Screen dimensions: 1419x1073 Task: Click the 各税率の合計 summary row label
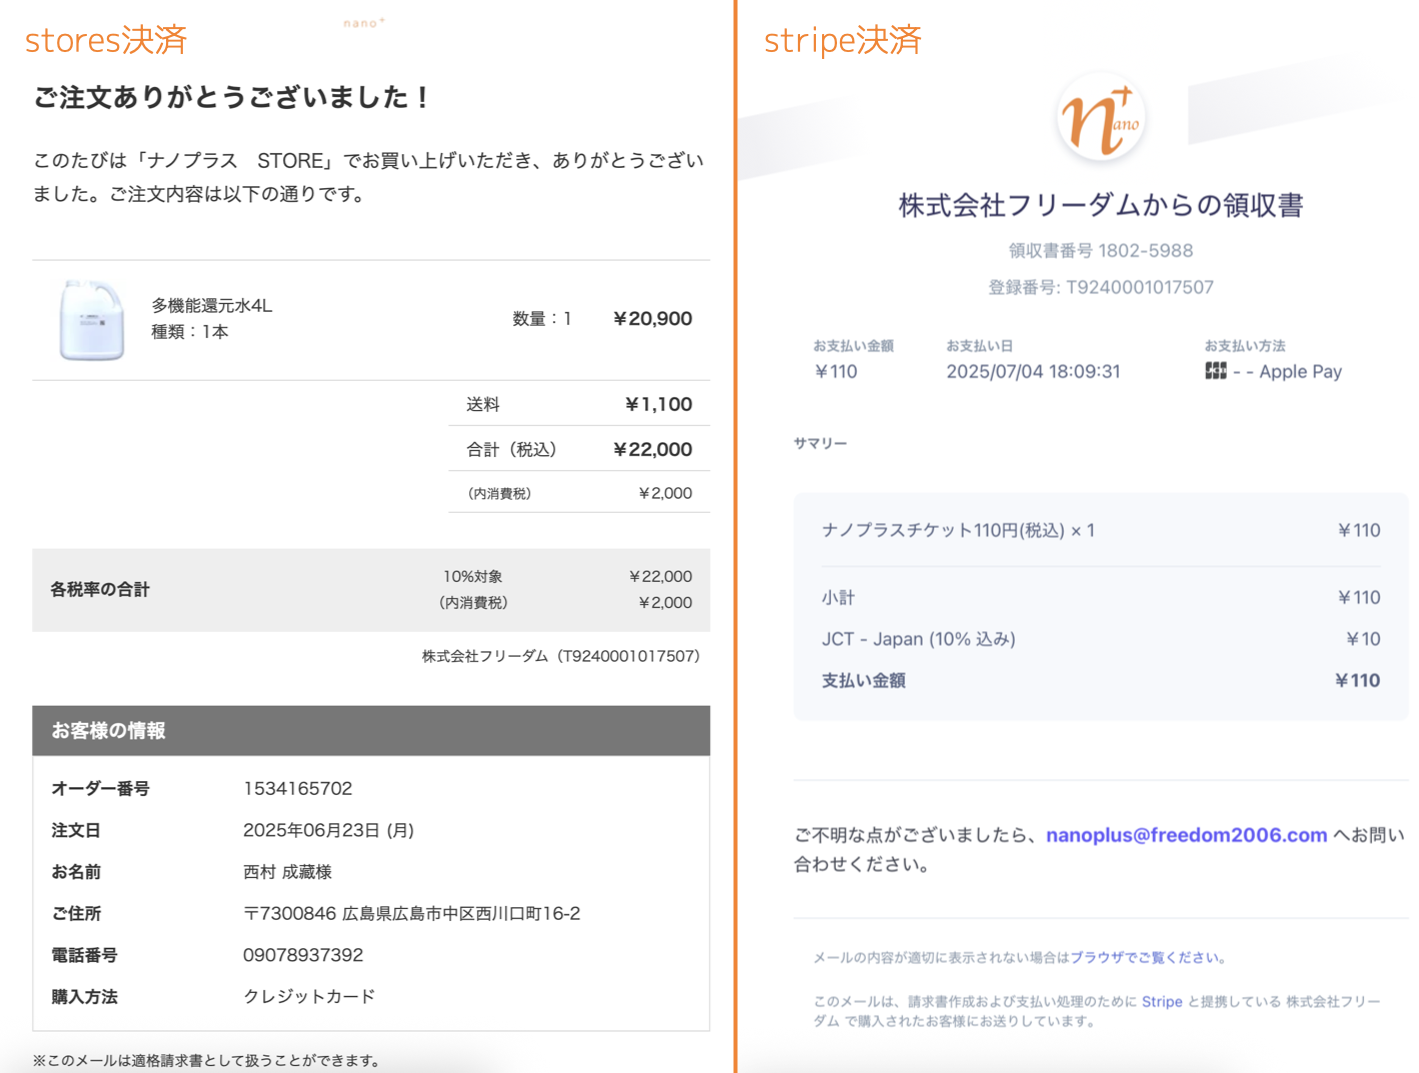coord(100,589)
